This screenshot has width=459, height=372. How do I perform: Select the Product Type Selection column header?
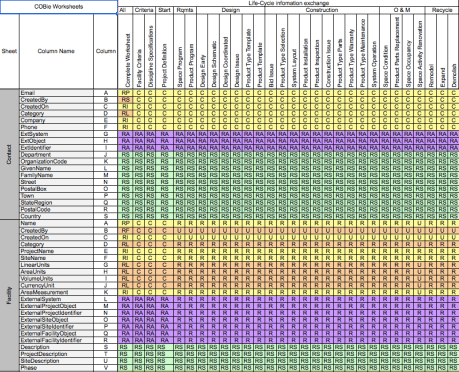click(x=282, y=51)
